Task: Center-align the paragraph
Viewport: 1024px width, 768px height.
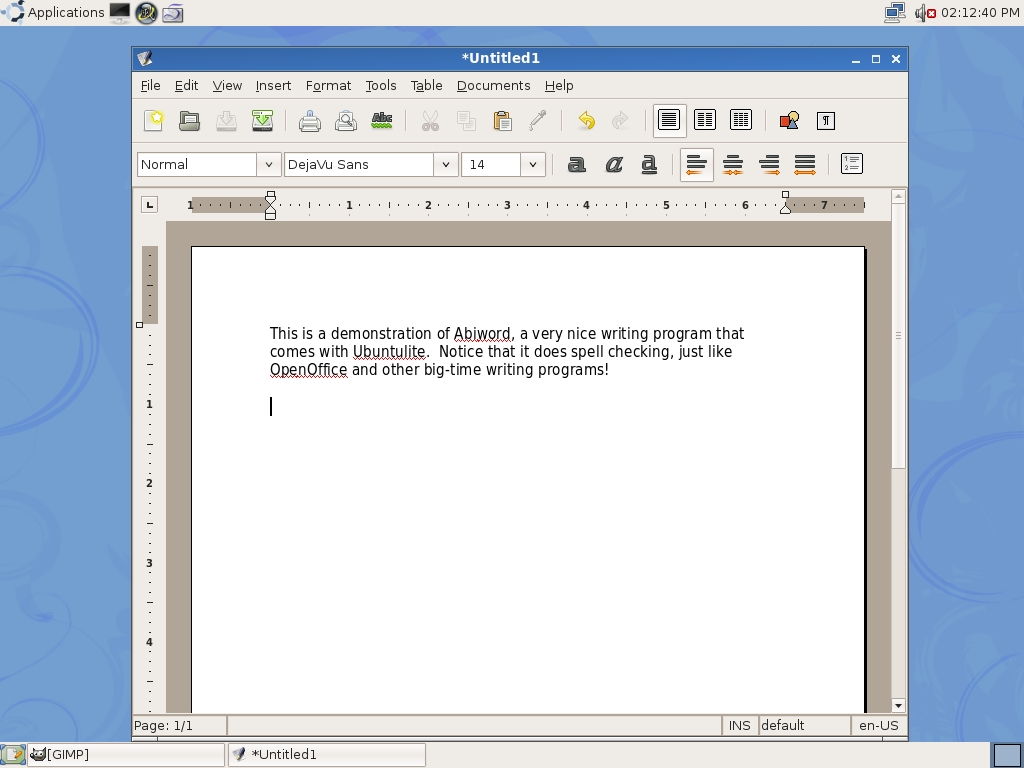Action: click(x=733, y=165)
